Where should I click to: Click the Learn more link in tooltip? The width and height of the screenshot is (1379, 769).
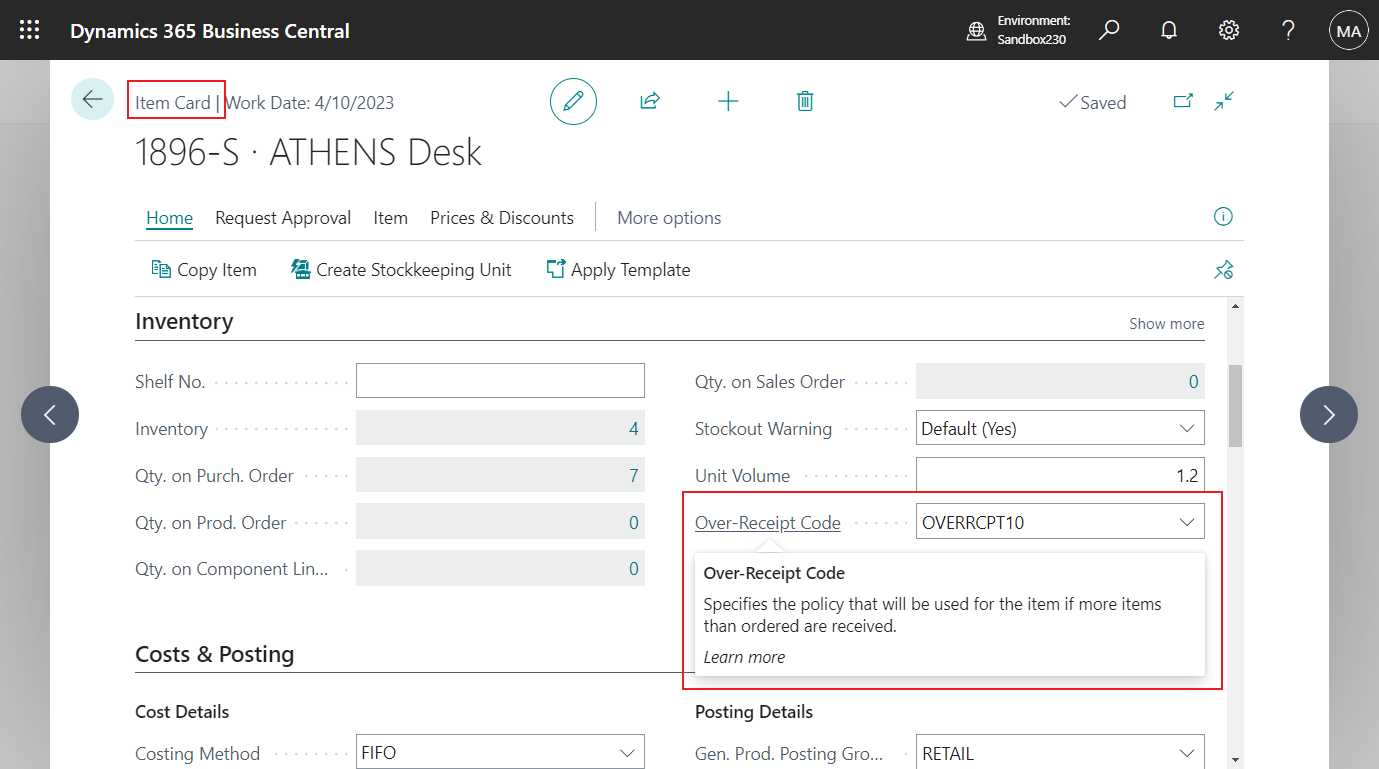tap(744, 657)
